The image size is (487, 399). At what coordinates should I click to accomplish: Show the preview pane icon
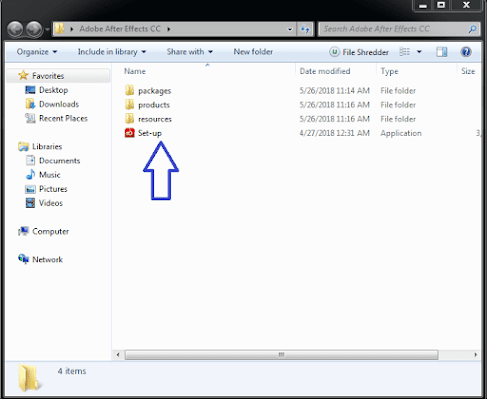[442, 52]
